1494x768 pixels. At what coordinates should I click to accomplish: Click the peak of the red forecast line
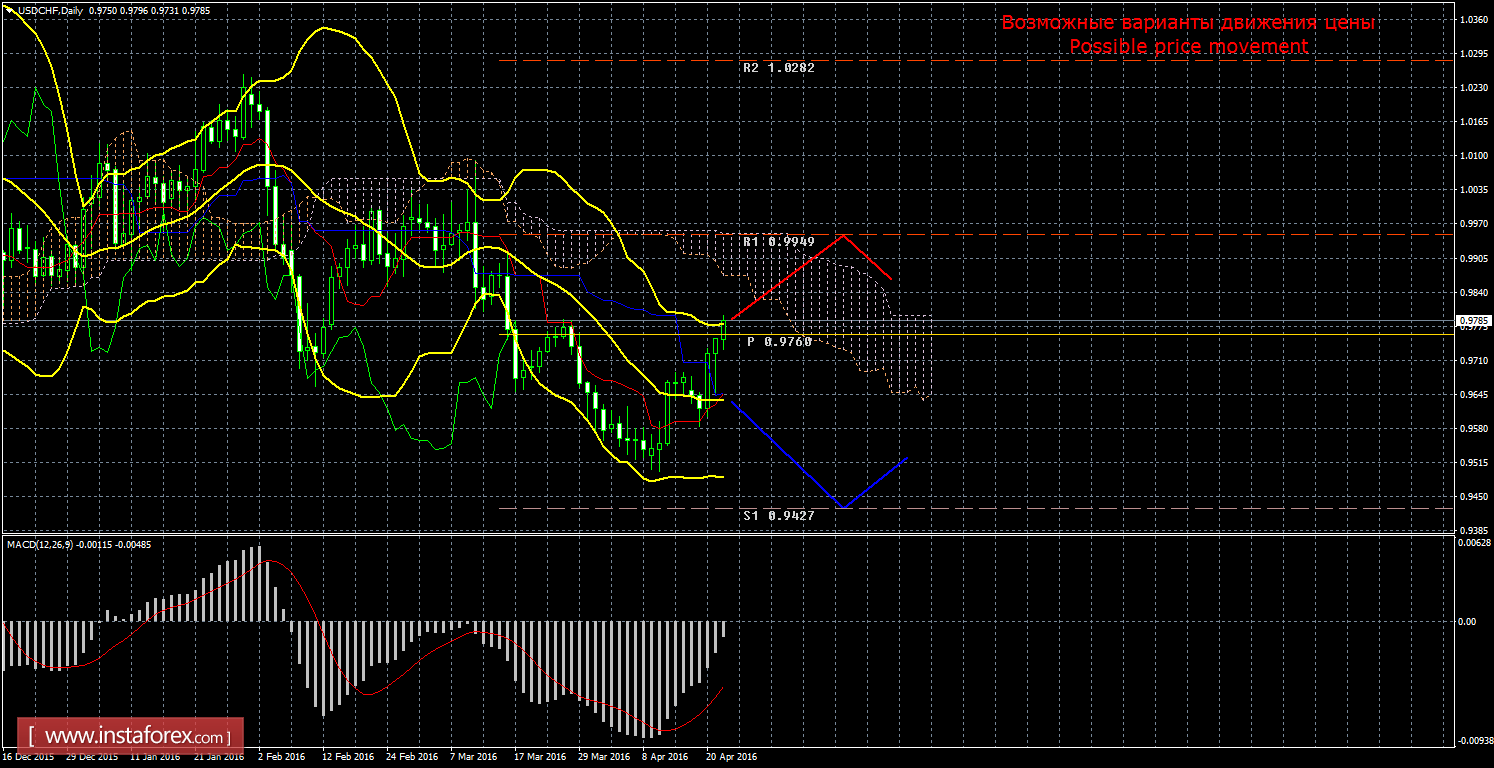(845, 235)
